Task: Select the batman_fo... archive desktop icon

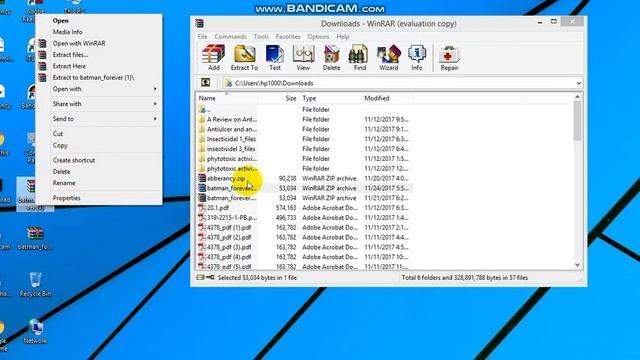Action: coord(36,238)
